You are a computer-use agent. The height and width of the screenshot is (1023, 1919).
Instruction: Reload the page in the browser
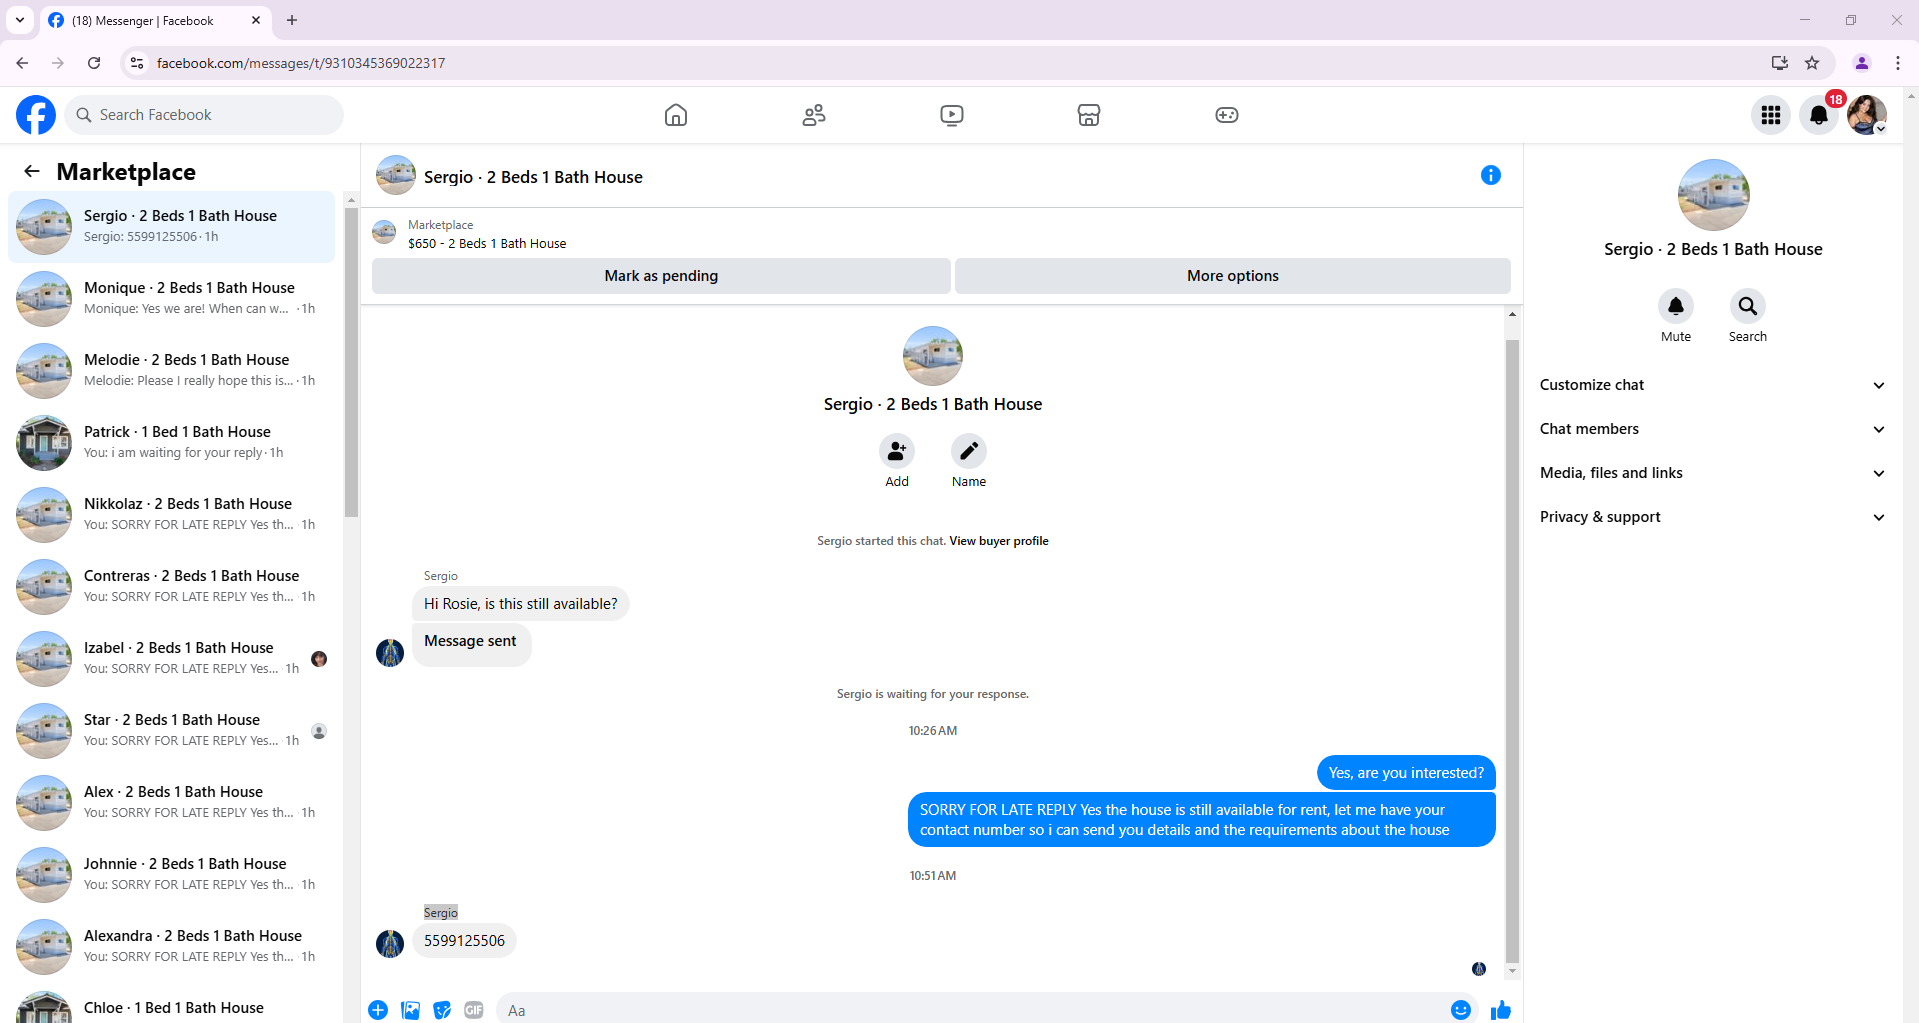click(94, 63)
